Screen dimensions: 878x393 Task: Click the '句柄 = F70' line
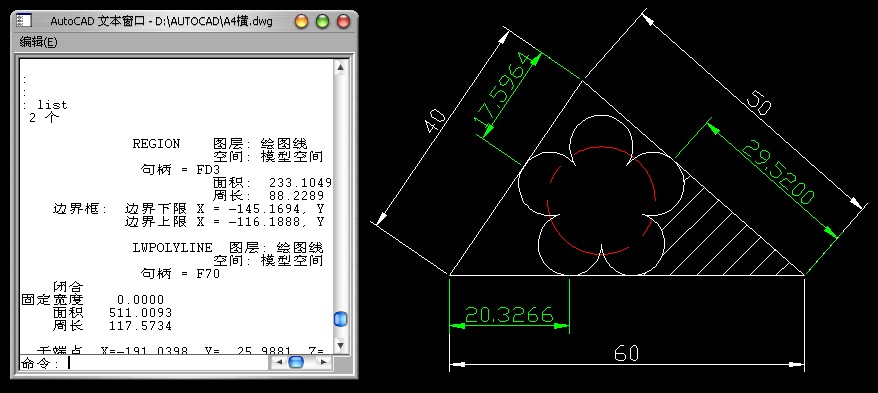tap(180, 274)
